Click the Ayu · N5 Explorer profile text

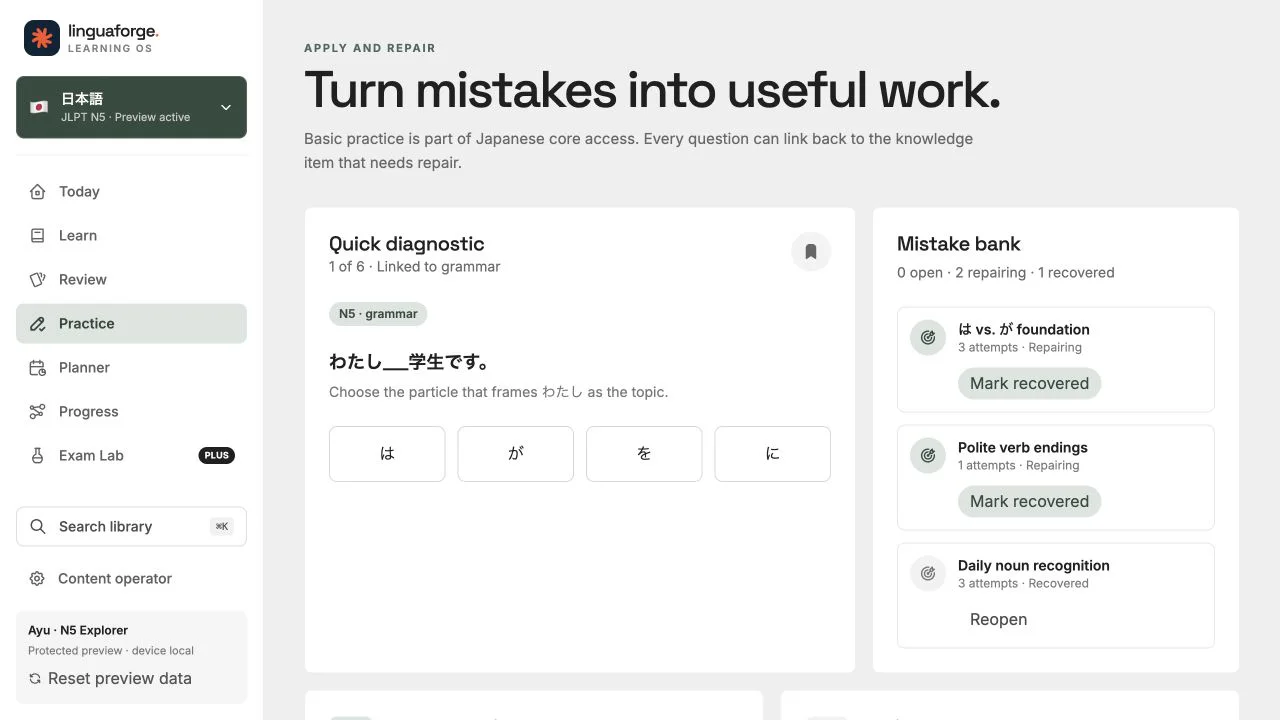tap(78, 631)
